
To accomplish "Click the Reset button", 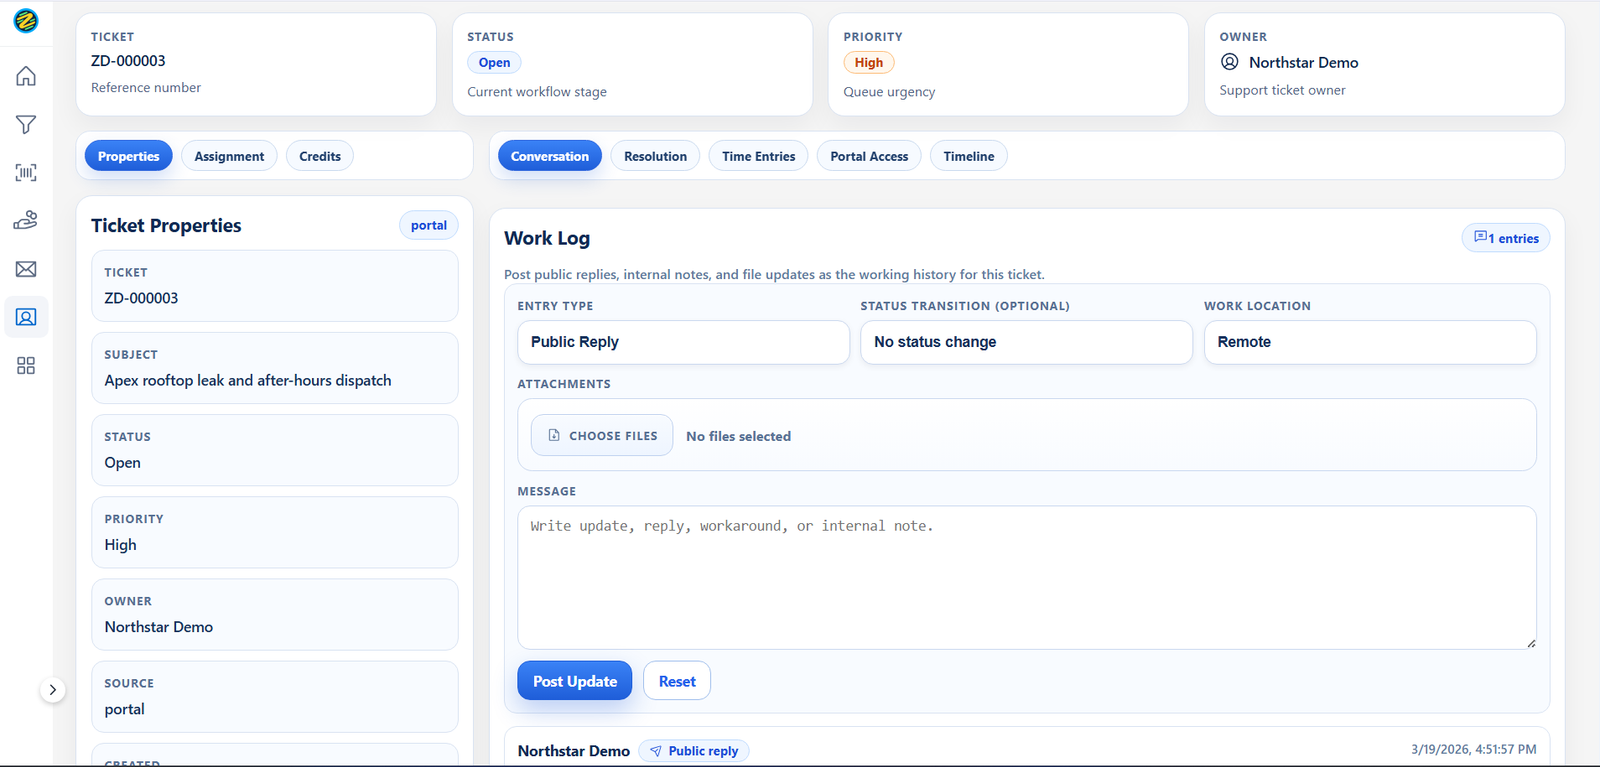I will point(677,681).
